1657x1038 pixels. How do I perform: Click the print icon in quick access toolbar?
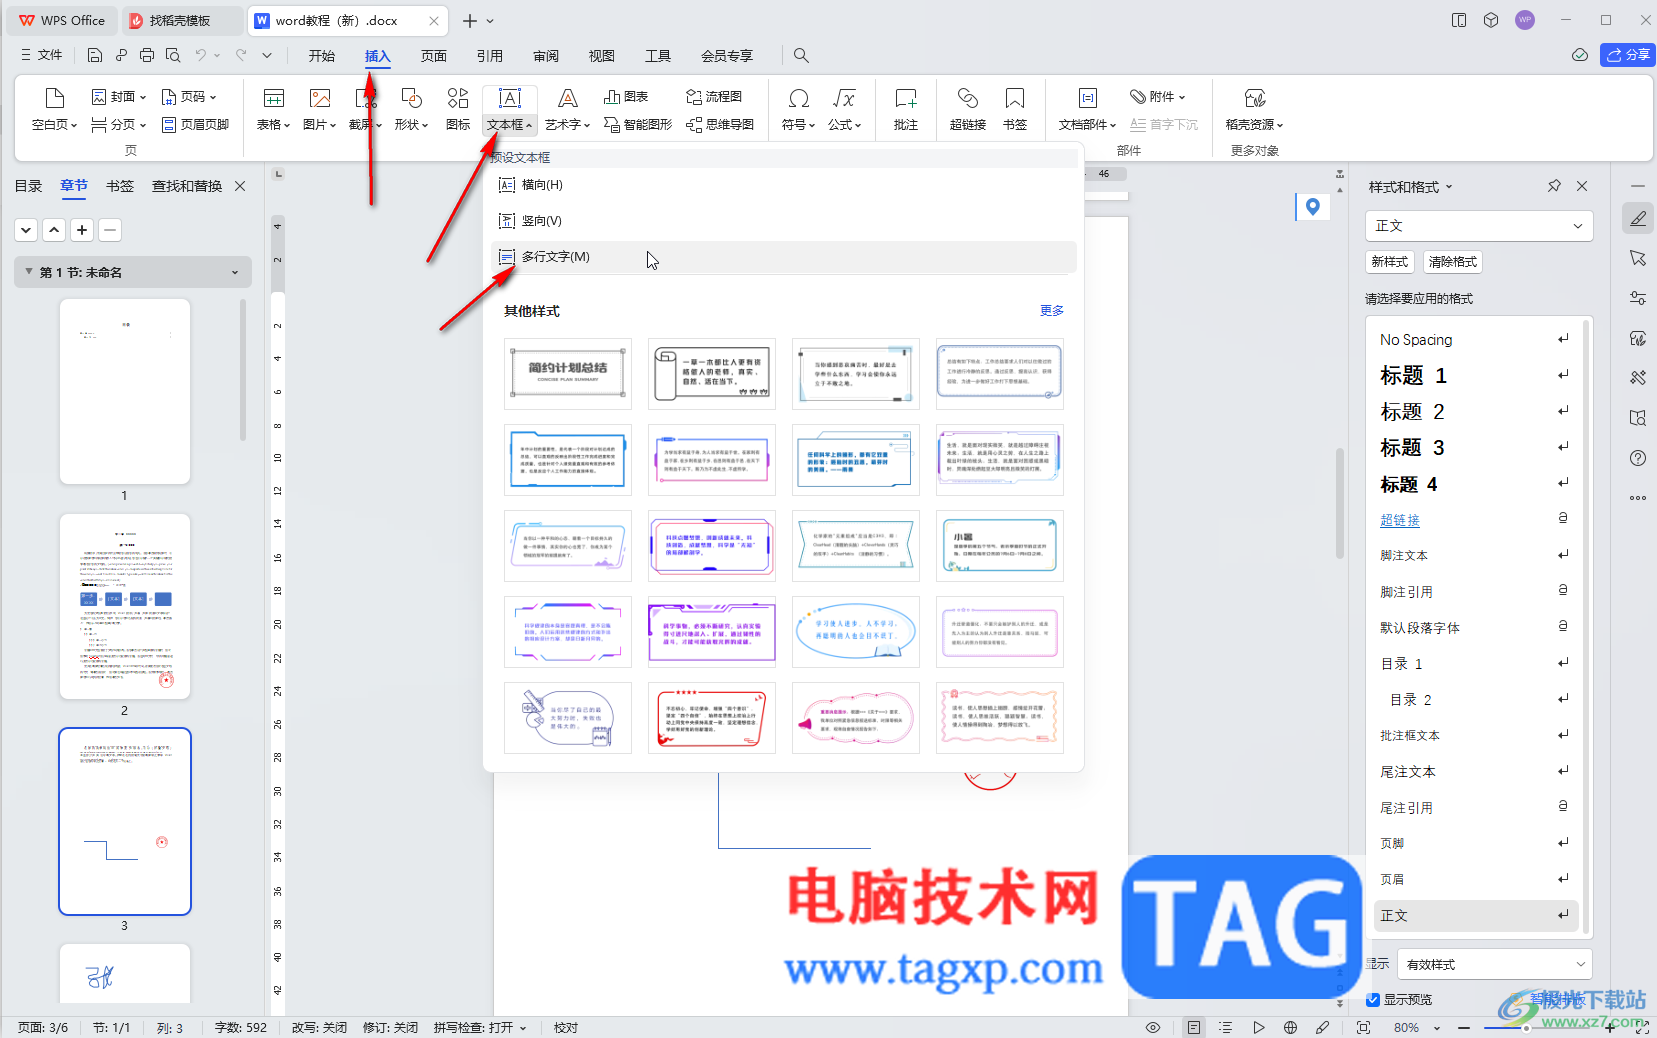coord(147,55)
